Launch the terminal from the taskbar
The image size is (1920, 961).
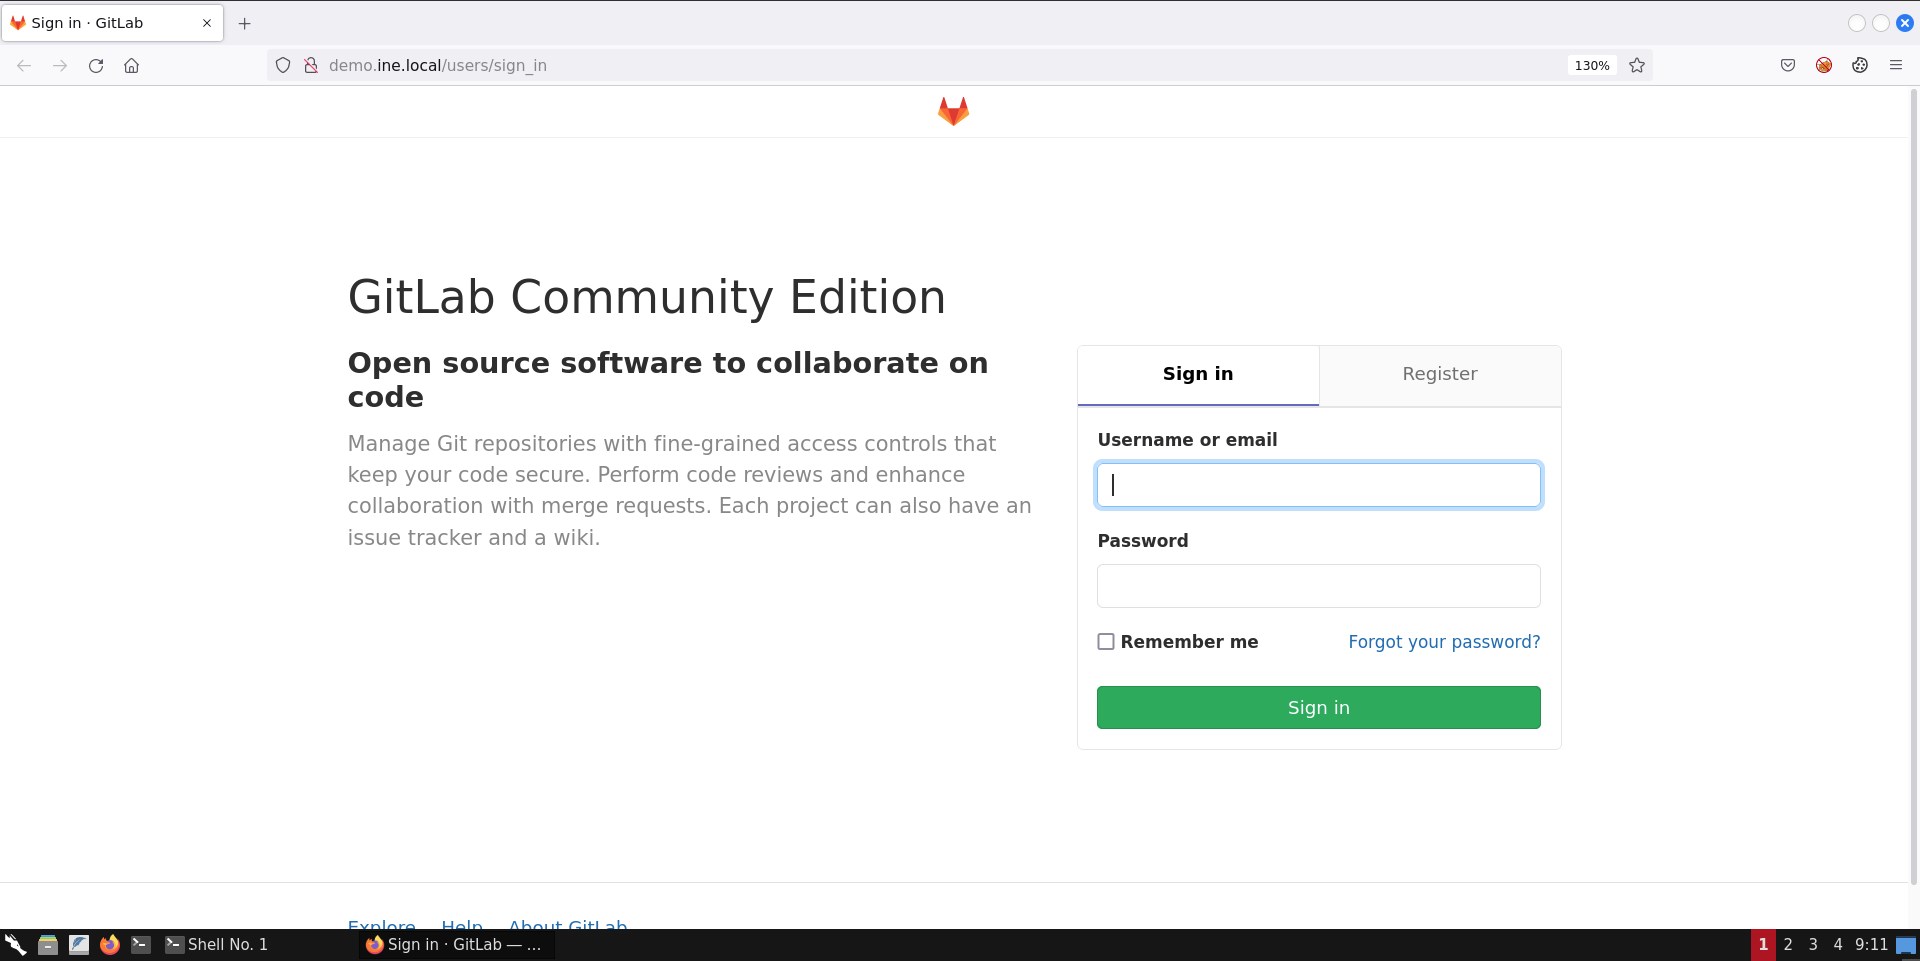pos(141,945)
